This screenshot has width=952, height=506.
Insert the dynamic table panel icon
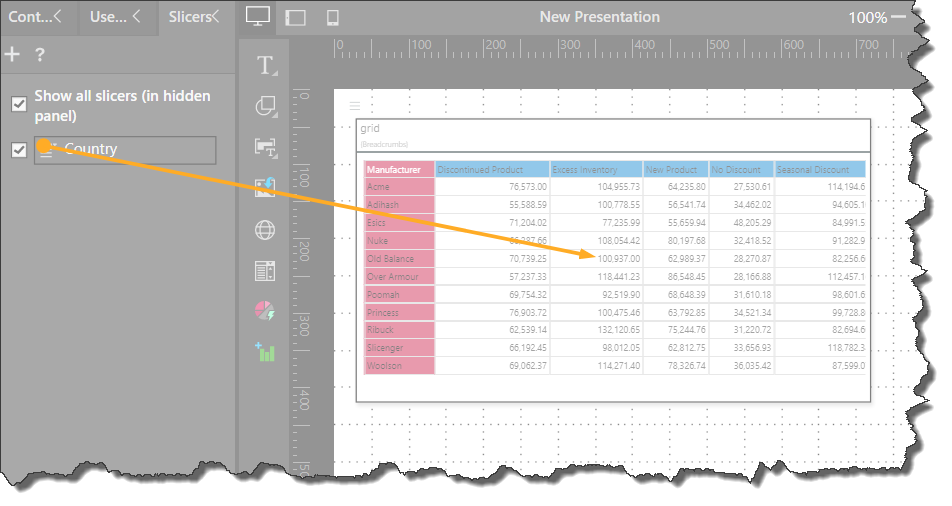coord(265,271)
